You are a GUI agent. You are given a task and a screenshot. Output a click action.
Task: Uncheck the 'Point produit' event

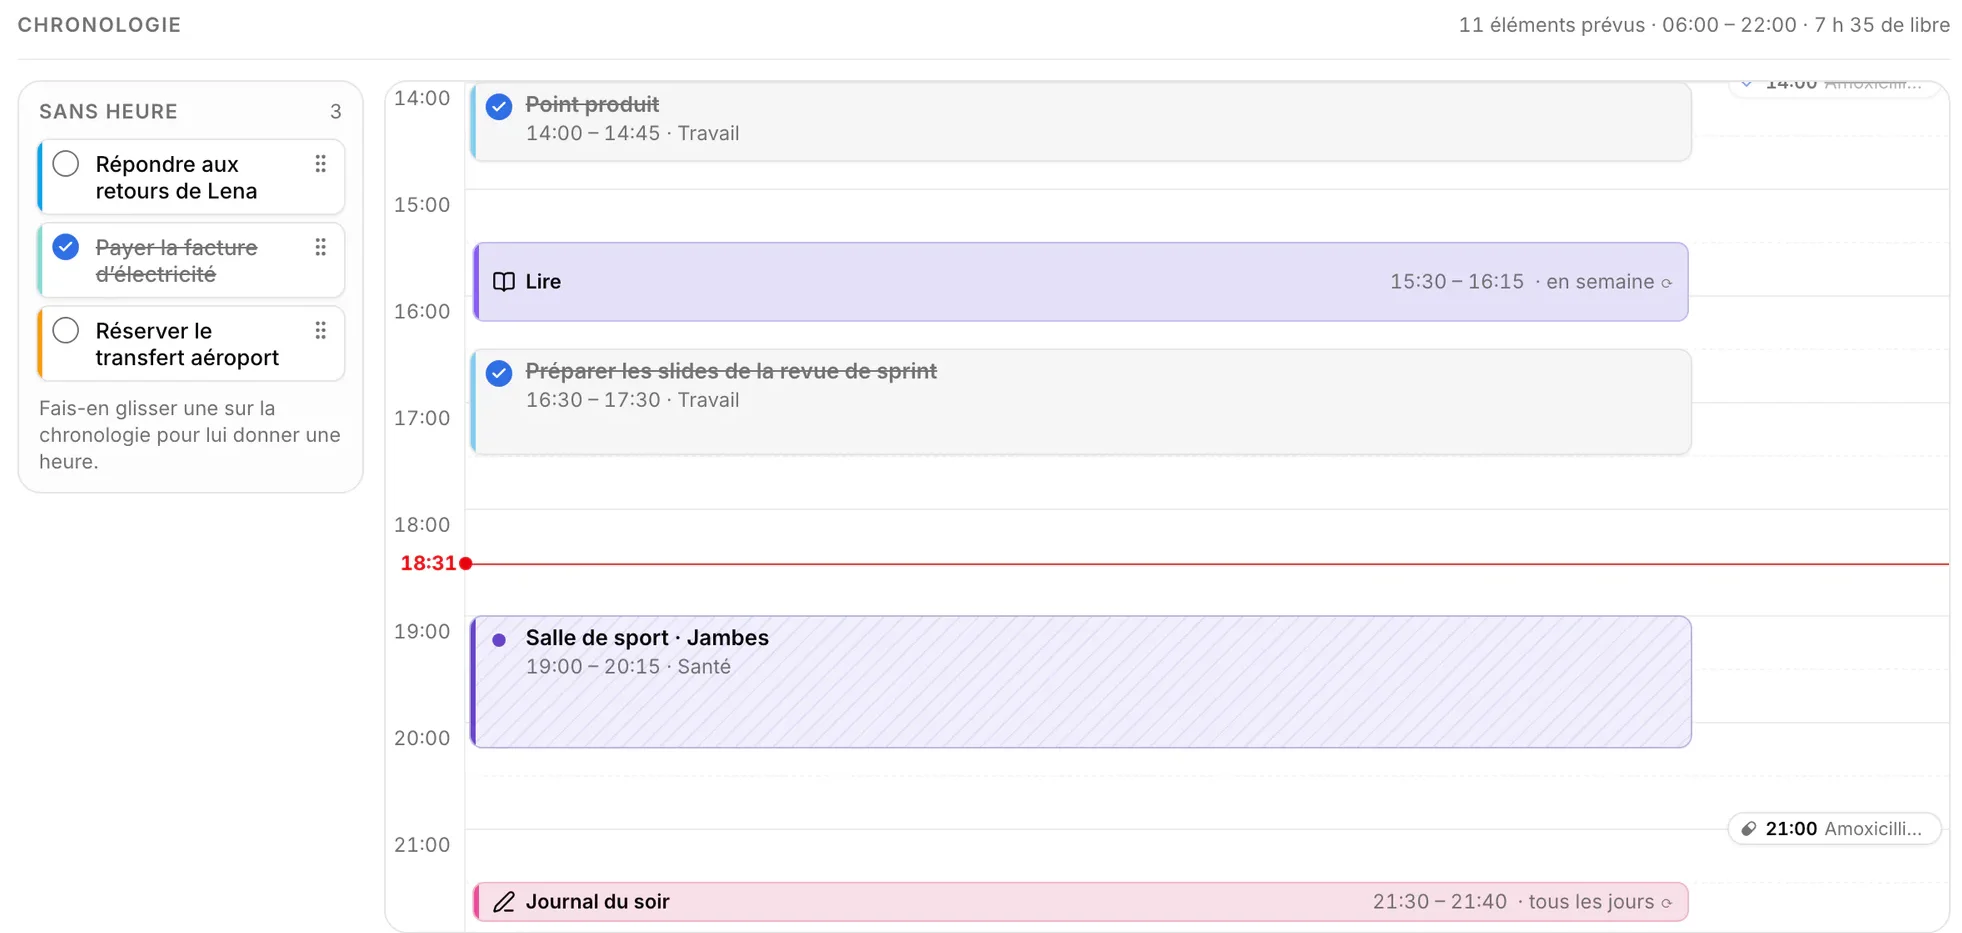(499, 106)
